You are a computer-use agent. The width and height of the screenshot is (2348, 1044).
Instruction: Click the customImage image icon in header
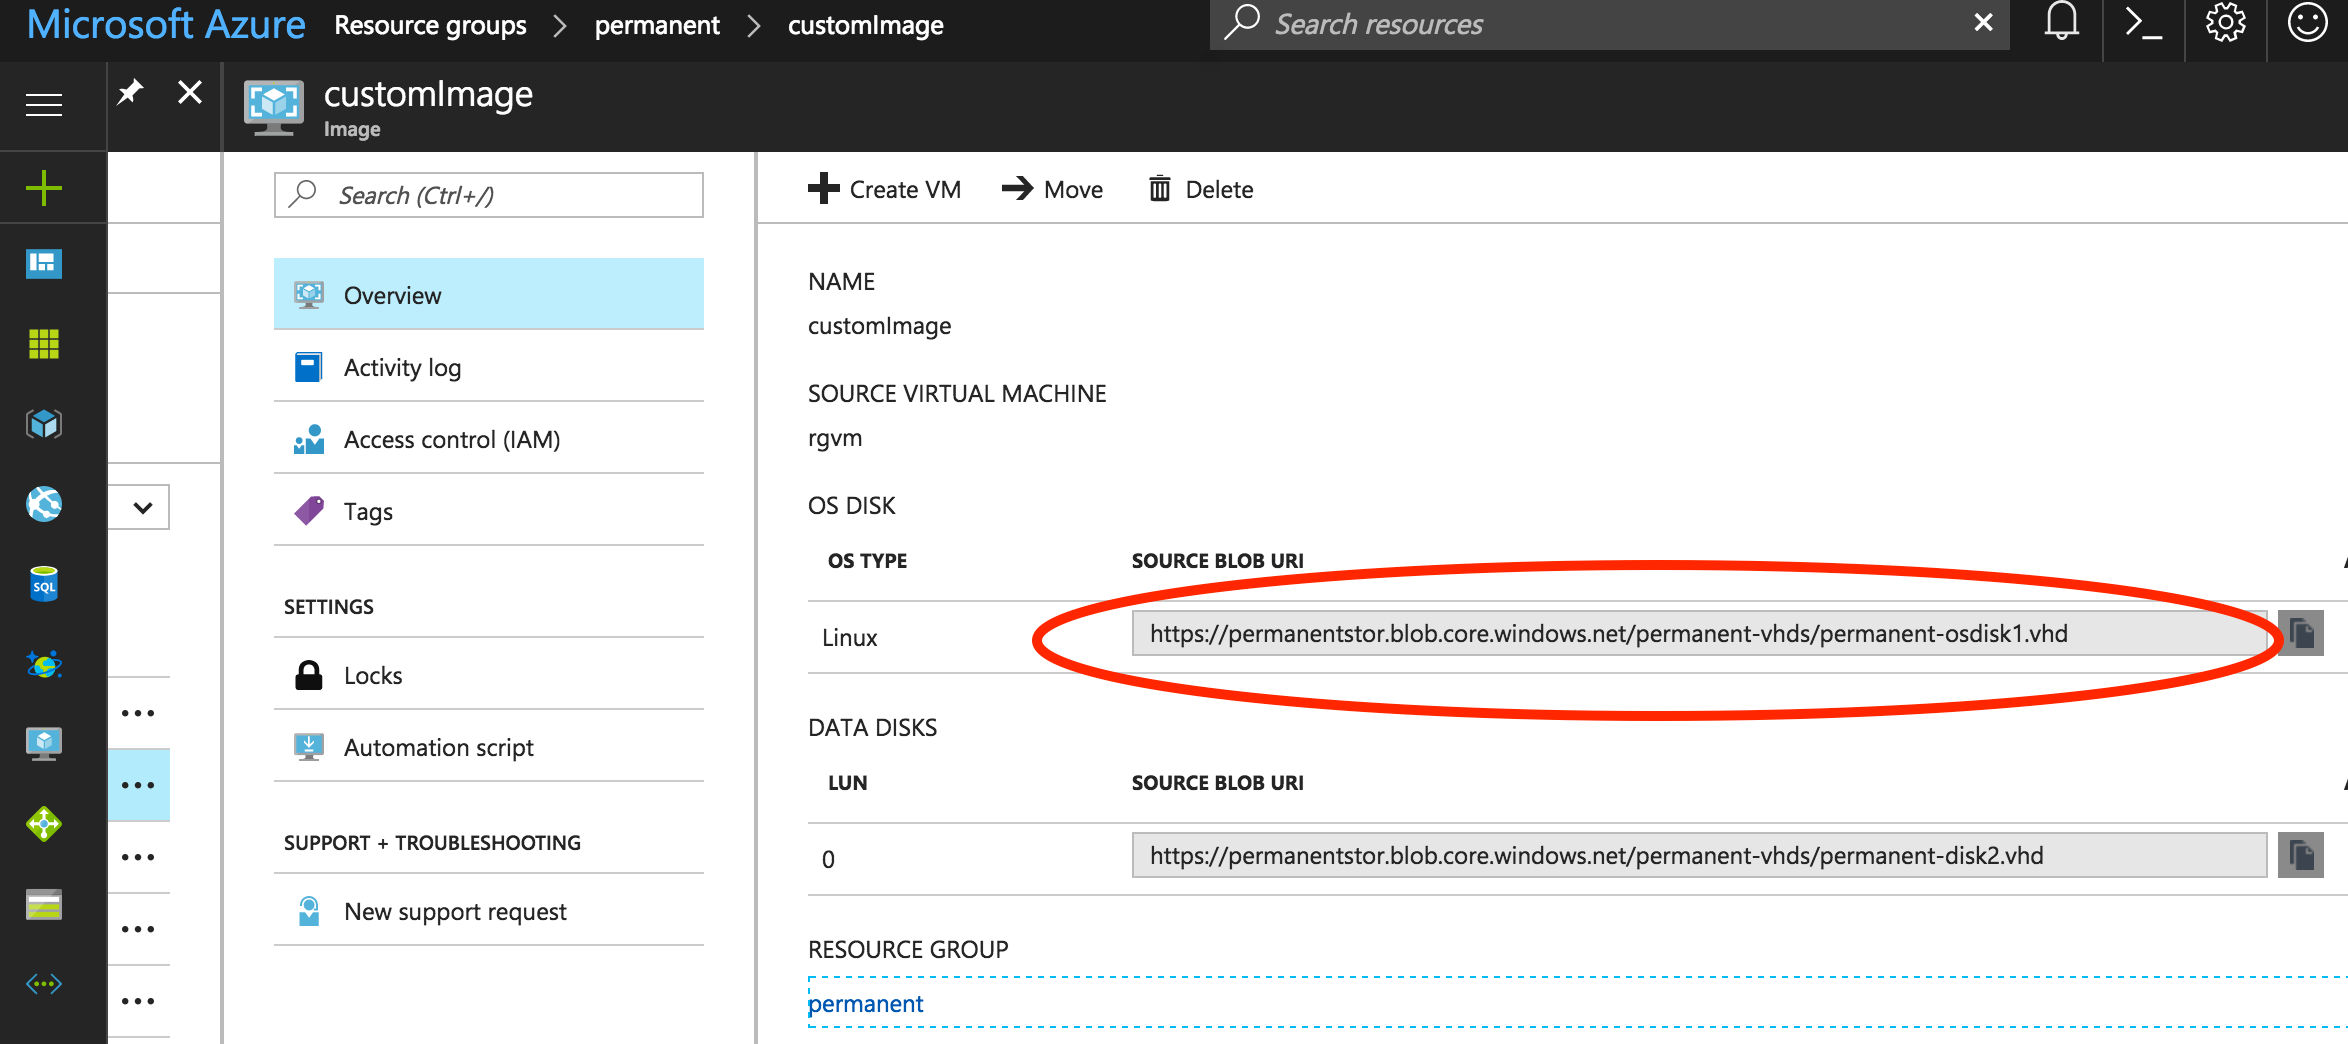(274, 107)
